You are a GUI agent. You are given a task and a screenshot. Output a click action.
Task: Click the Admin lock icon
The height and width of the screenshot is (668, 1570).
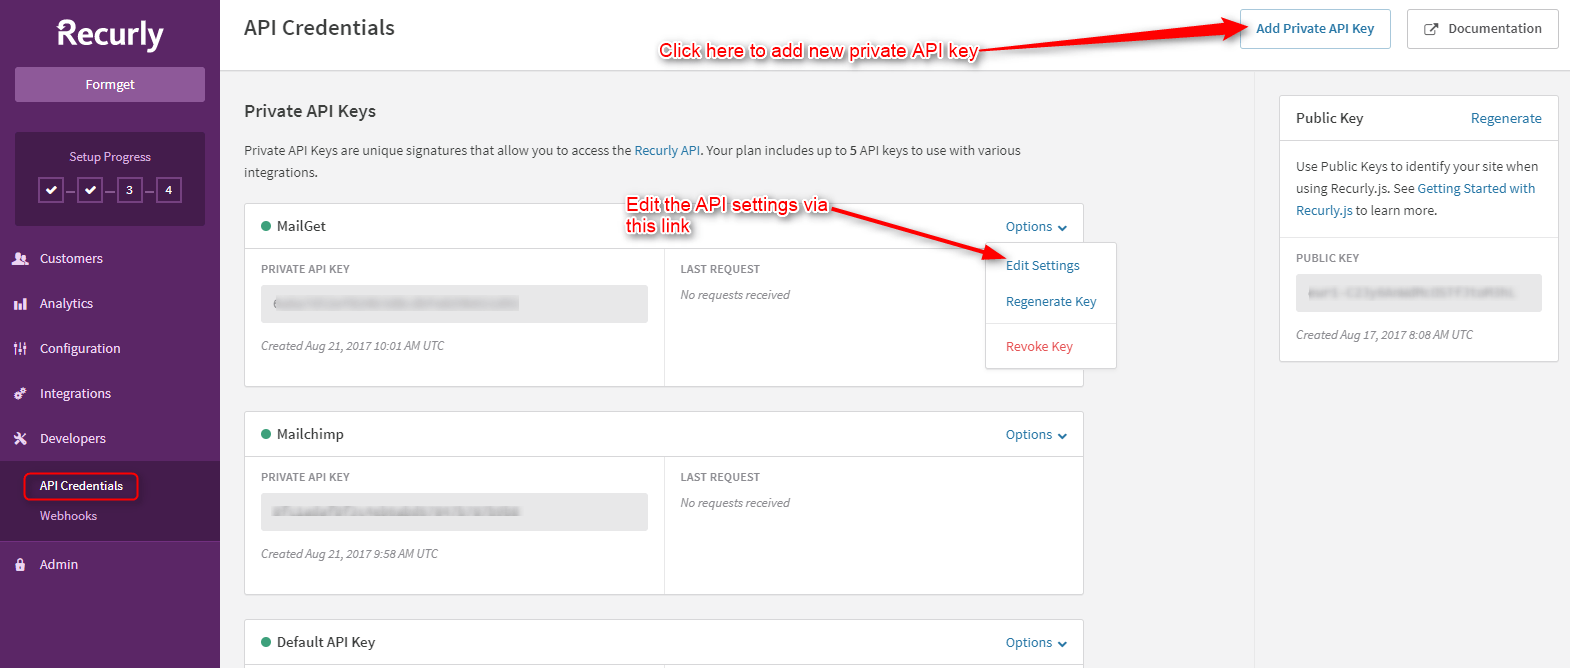tap(20, 565)
